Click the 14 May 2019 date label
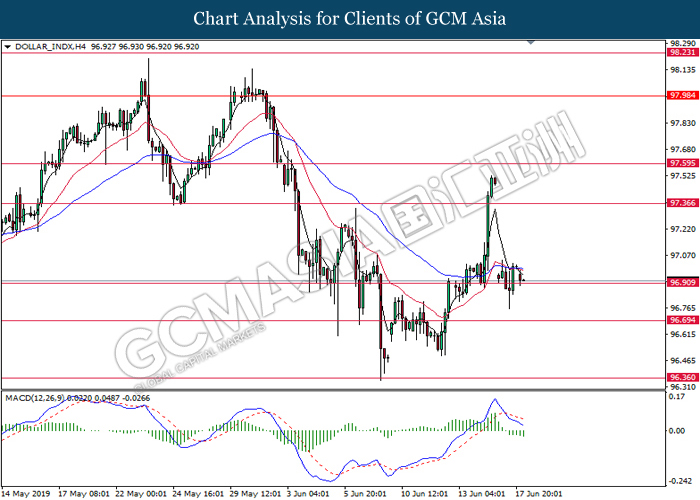The image size is (700, 500). pyautogui.click(x=26, y=494)
